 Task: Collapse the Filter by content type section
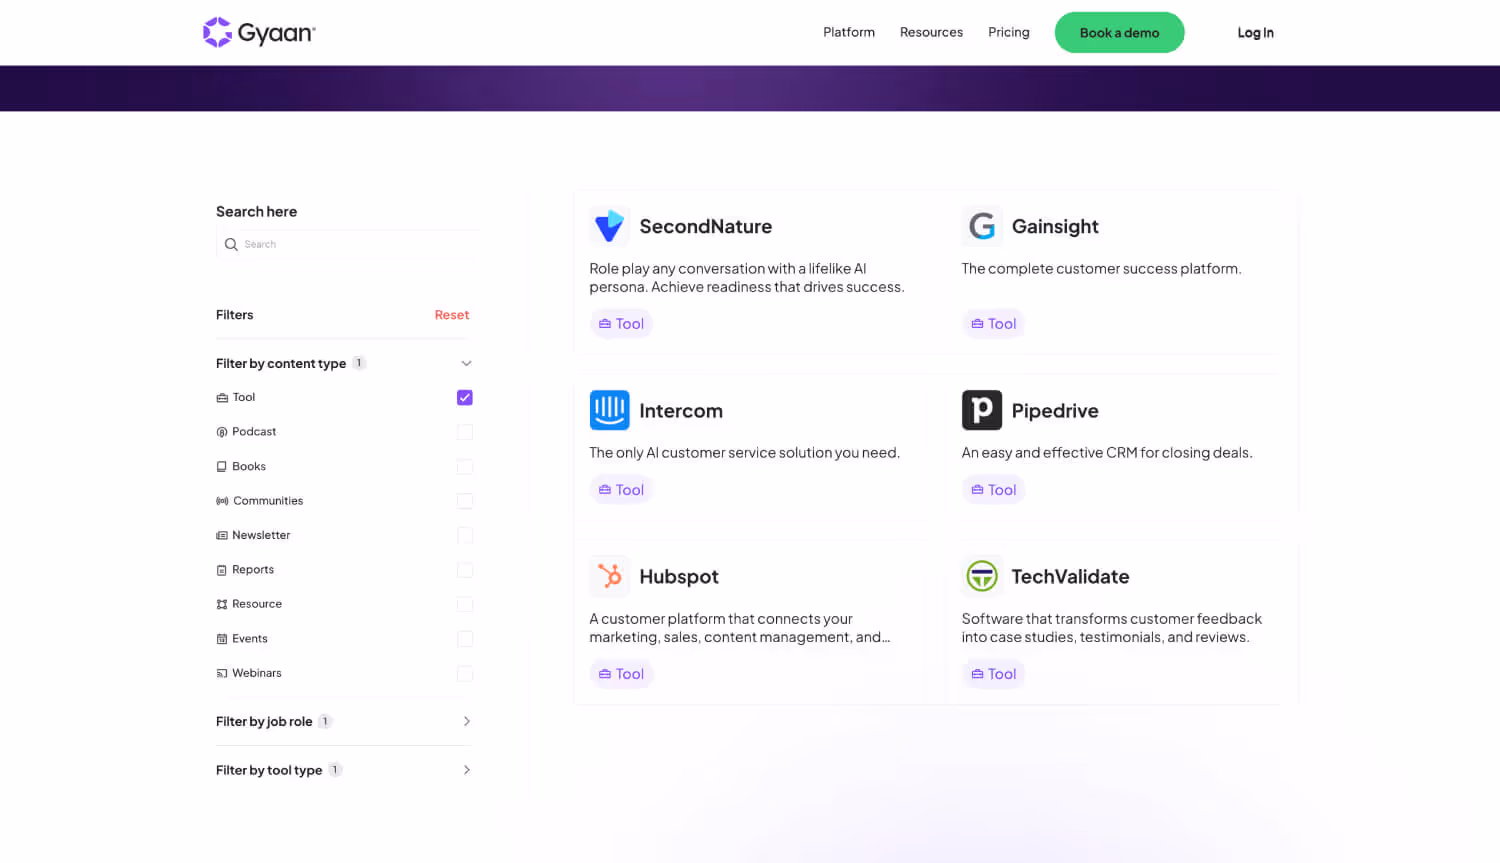coord(466,363)
